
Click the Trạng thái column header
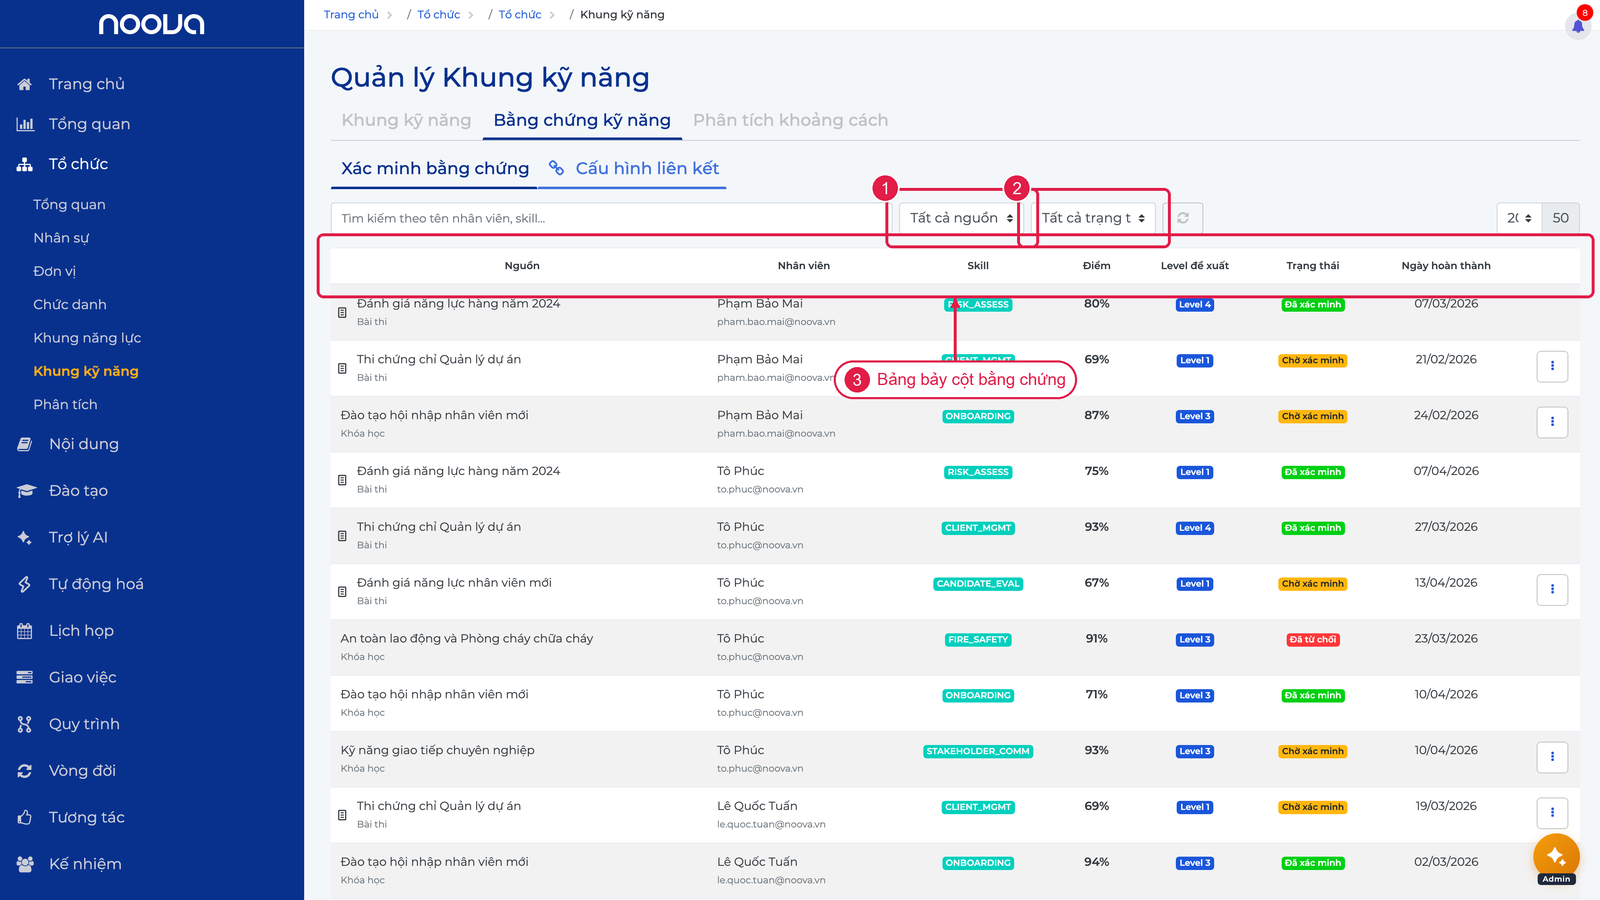point(1313,266)
